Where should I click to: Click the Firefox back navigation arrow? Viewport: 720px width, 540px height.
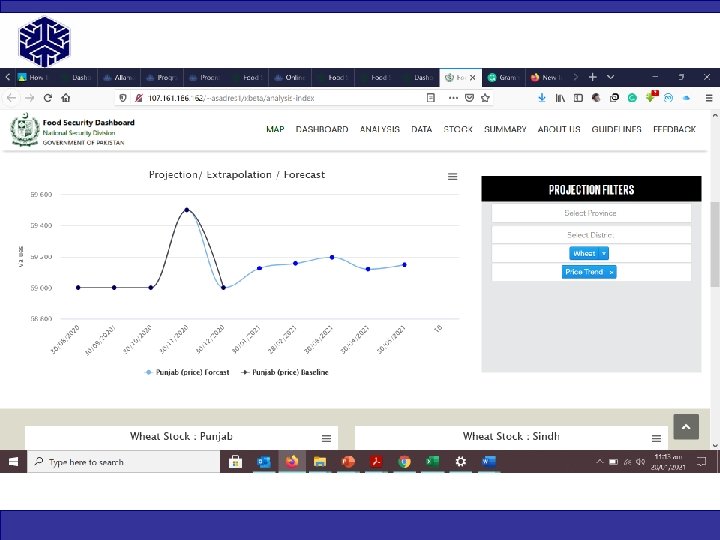point(11,98)
